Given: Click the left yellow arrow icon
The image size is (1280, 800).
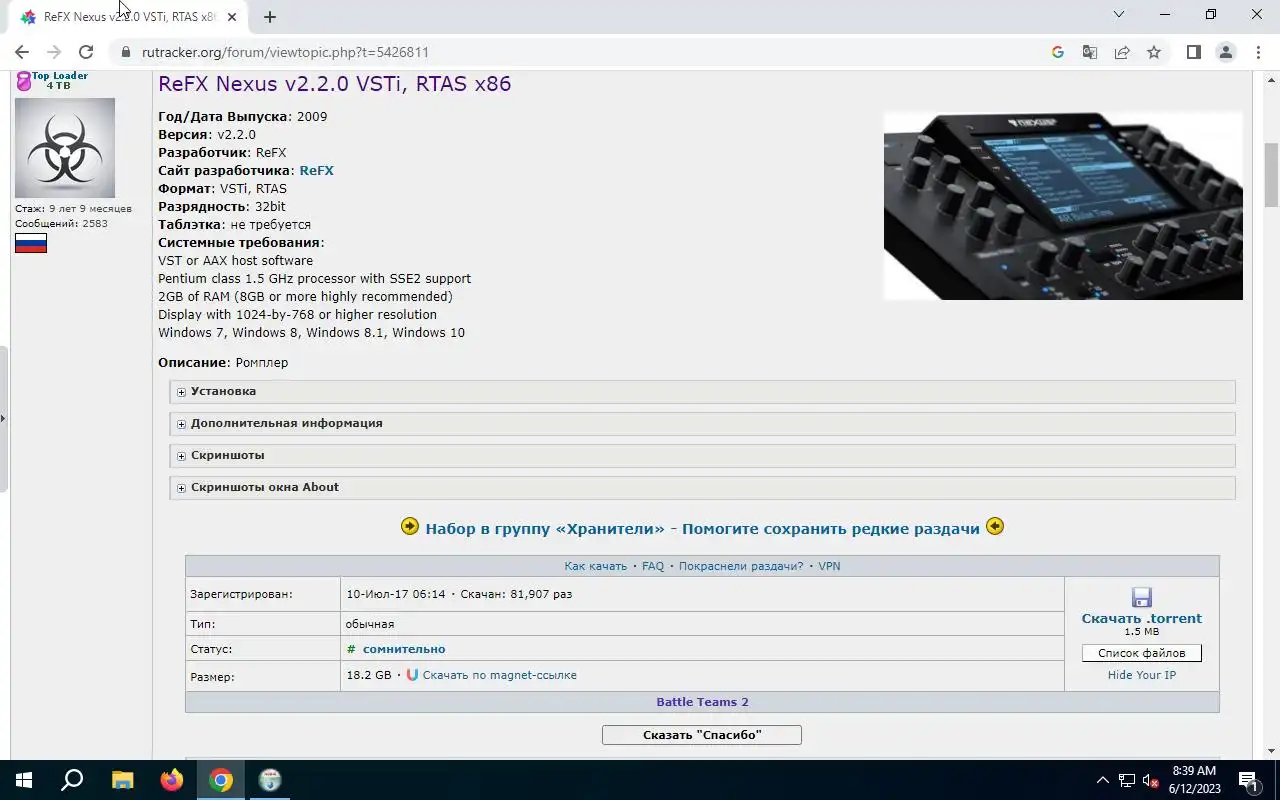Looking at the screenshot, I should pos(410,527).
